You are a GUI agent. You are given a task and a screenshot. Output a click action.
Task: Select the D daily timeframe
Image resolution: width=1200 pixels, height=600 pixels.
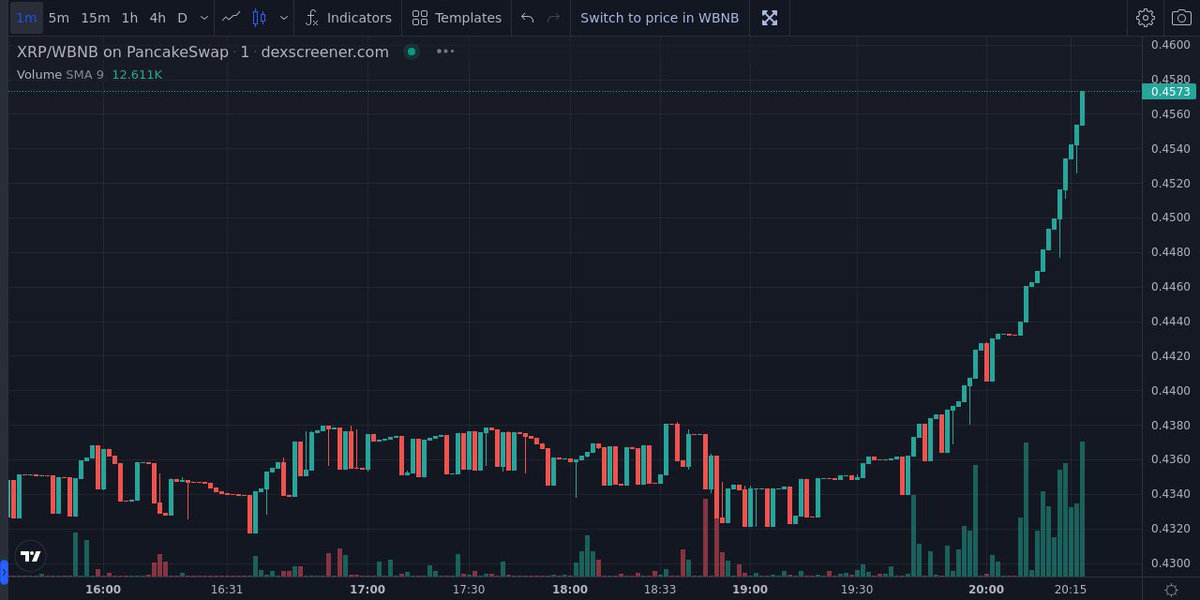(182, 17)
